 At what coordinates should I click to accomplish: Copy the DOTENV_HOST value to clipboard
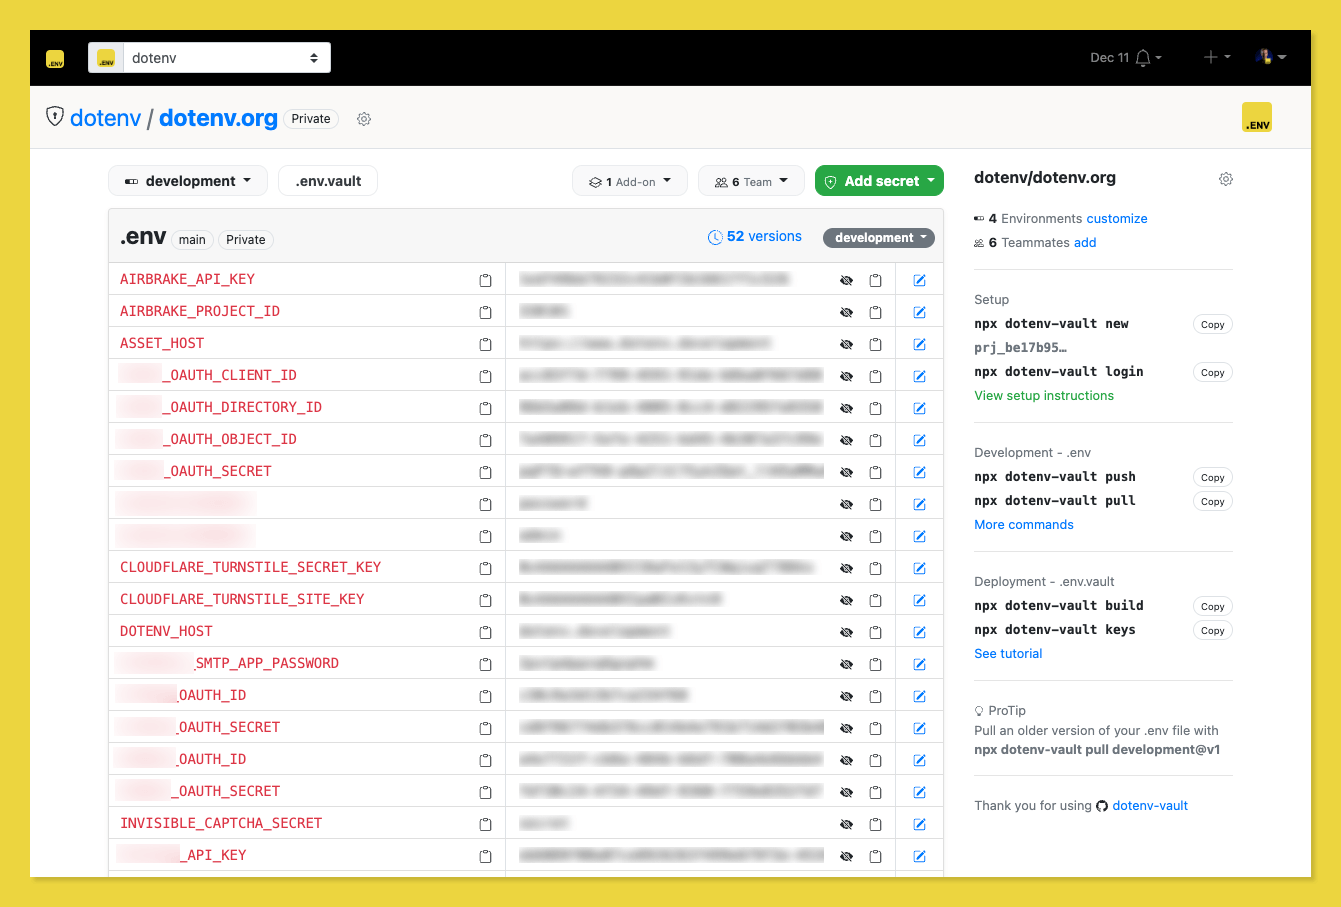point(875,633)
